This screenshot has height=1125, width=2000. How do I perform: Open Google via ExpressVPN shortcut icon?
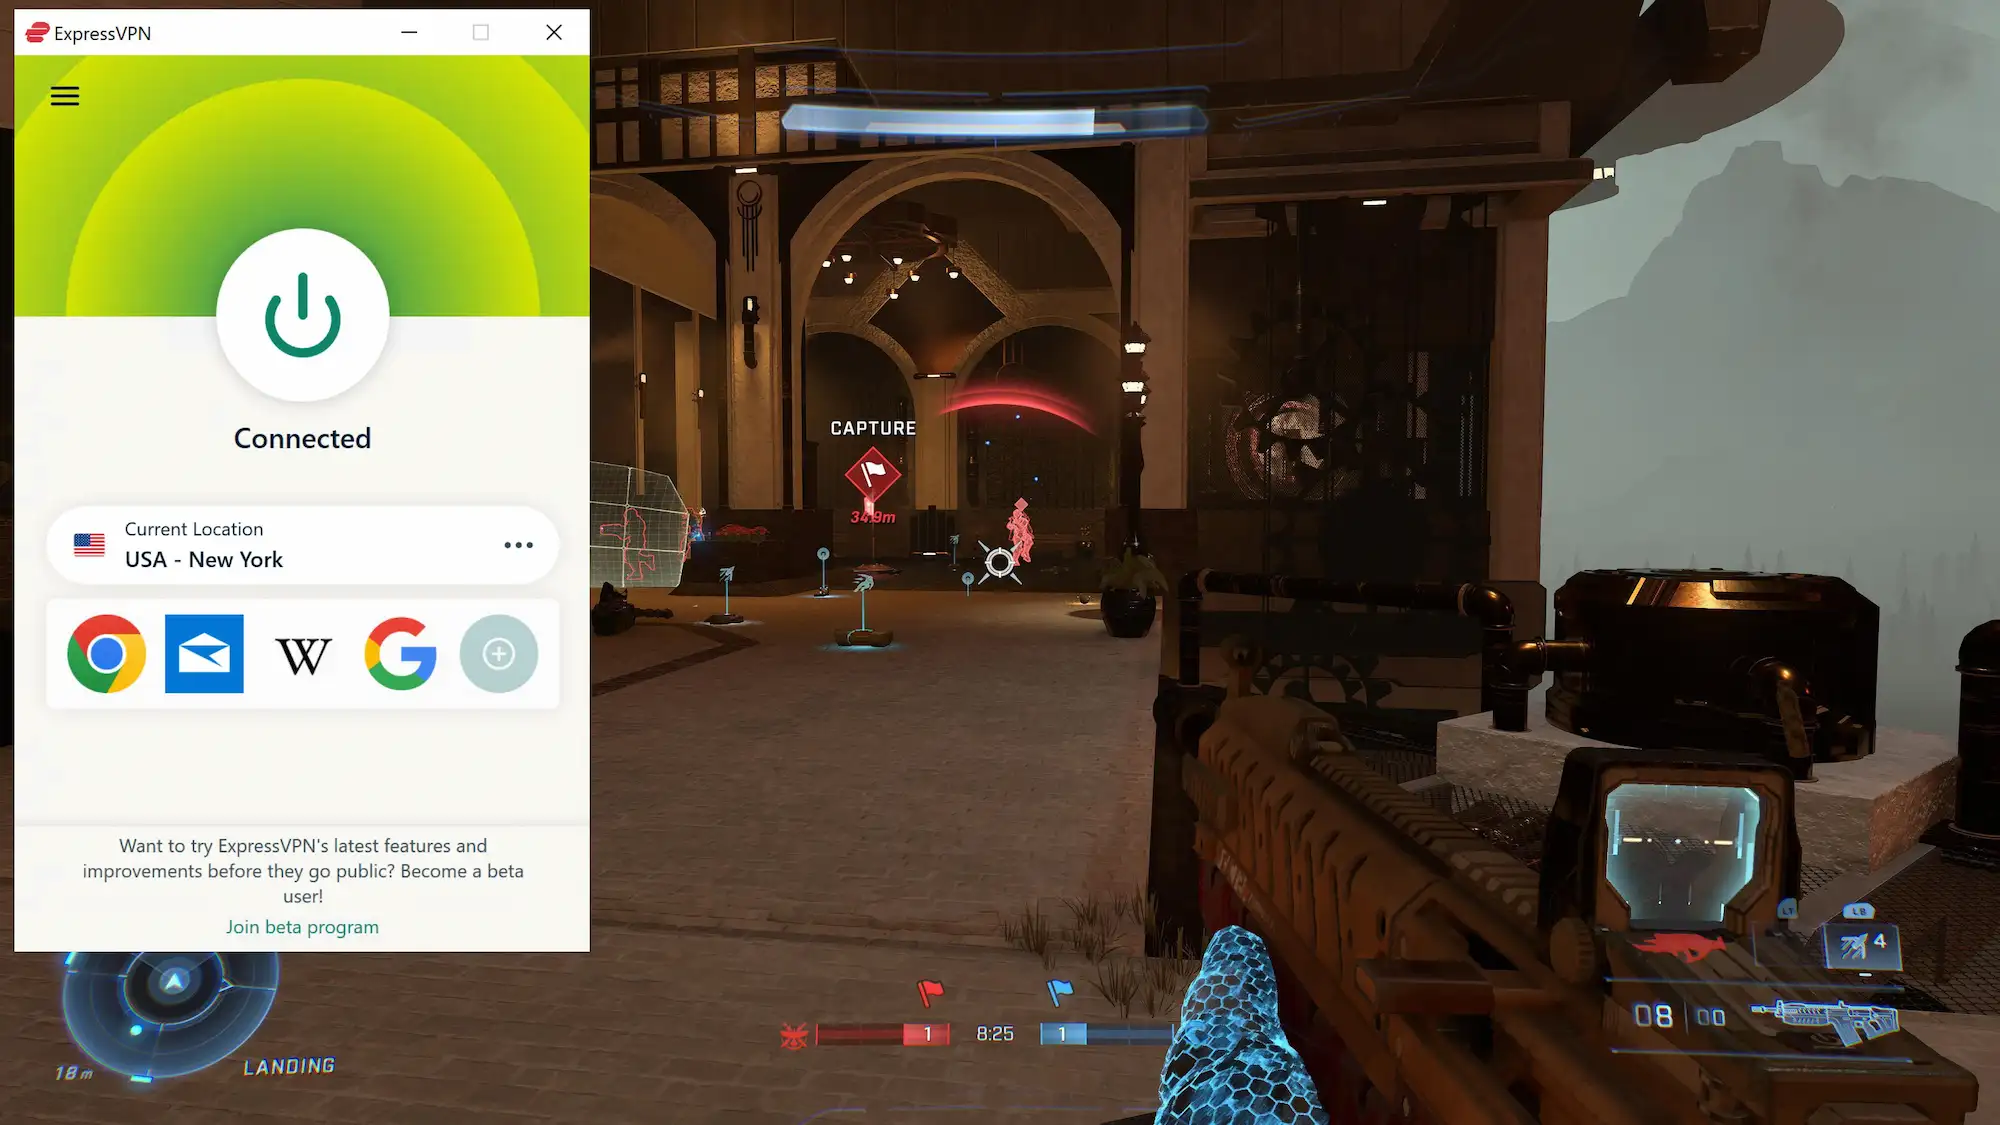(401, 652)
